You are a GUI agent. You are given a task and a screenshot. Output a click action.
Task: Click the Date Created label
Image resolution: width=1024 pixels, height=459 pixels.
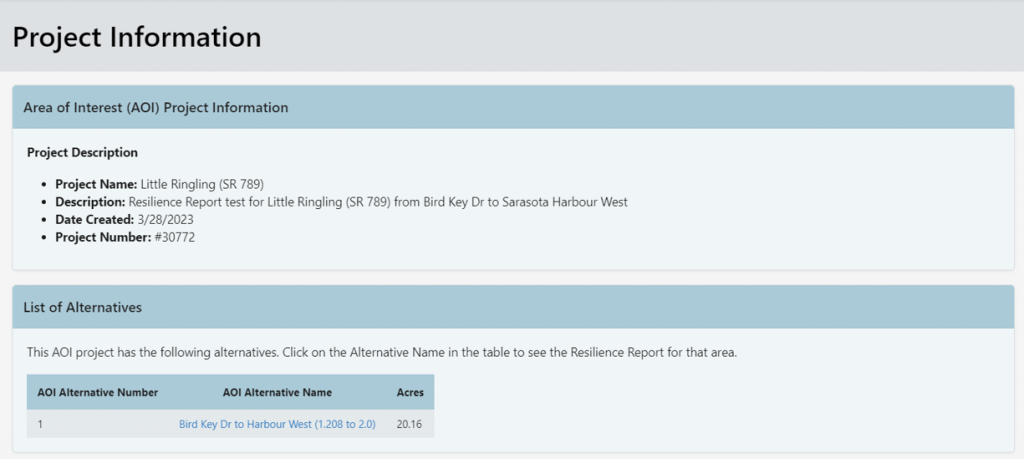coord(94,219)
